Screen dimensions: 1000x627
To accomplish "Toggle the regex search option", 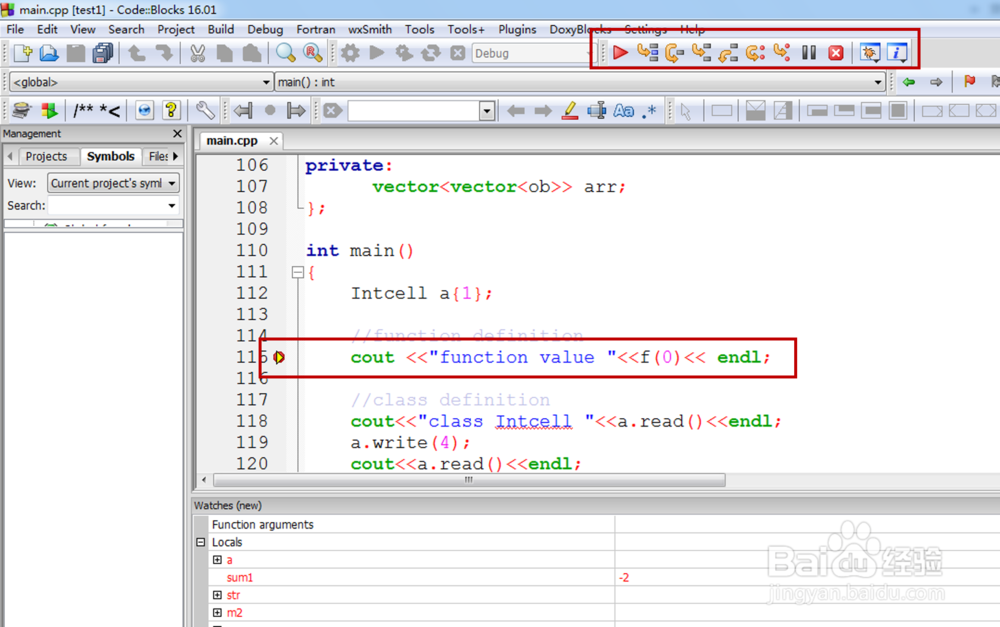I will coord(649,111).
